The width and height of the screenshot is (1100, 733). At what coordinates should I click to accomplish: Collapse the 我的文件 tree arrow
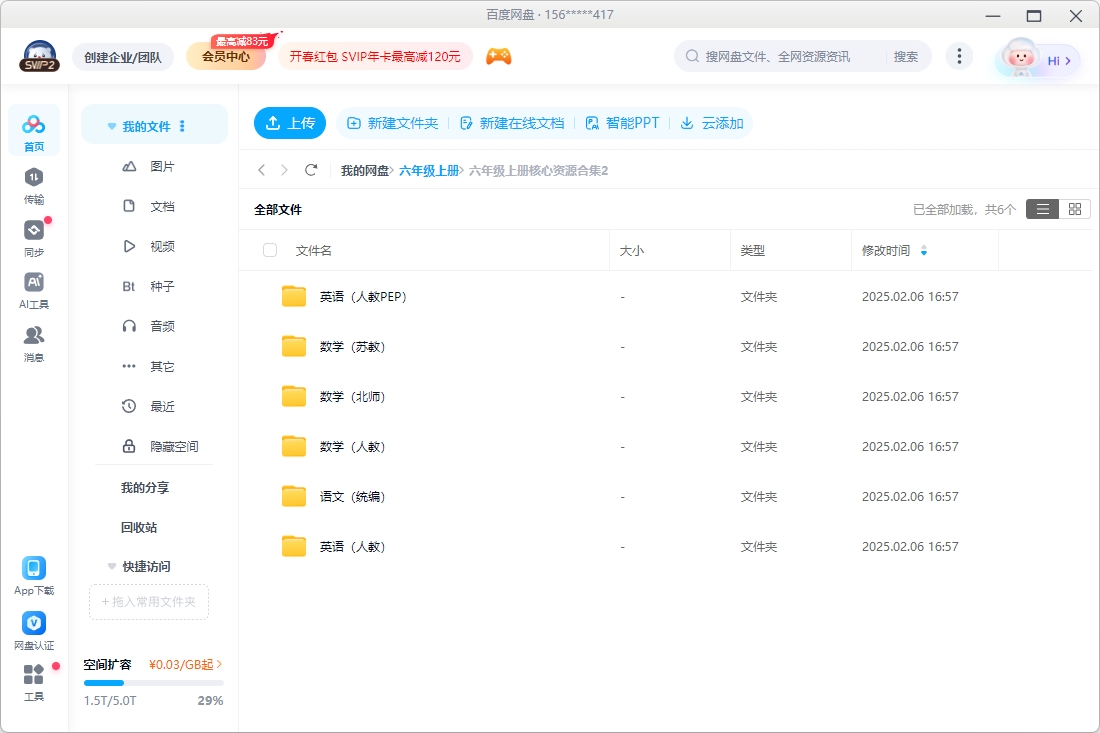pos(112,126)
